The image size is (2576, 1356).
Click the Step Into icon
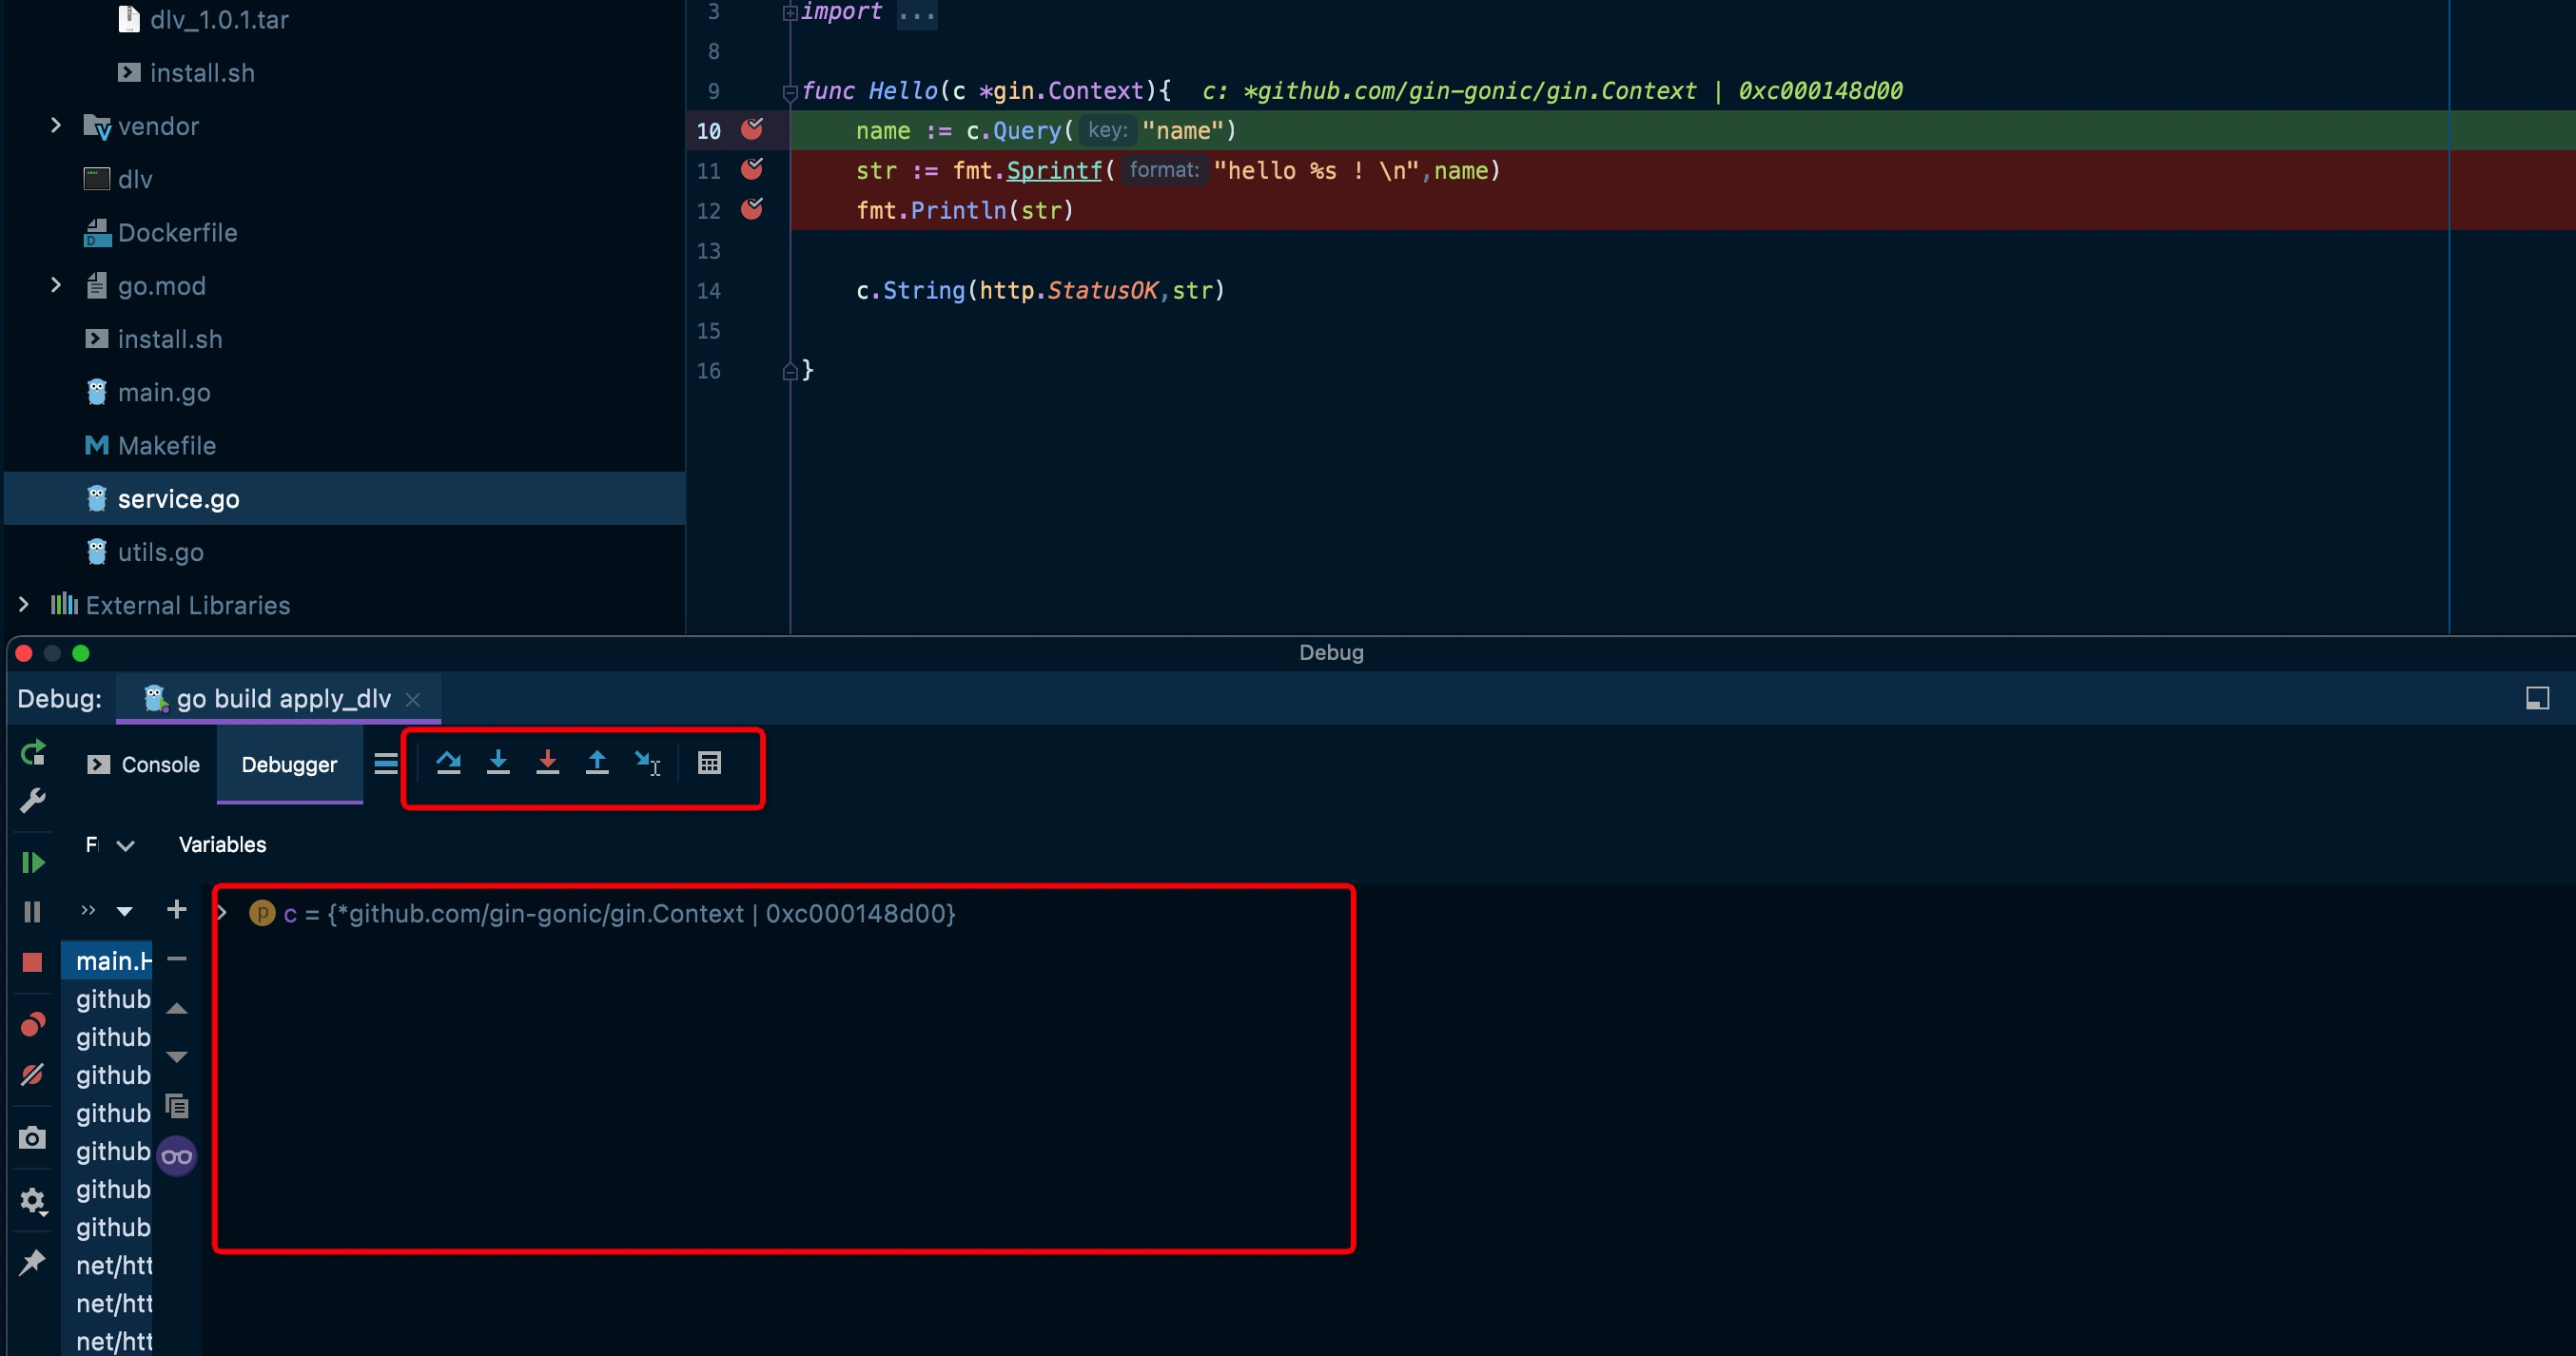pyautogui.click(x=498, y=763)
